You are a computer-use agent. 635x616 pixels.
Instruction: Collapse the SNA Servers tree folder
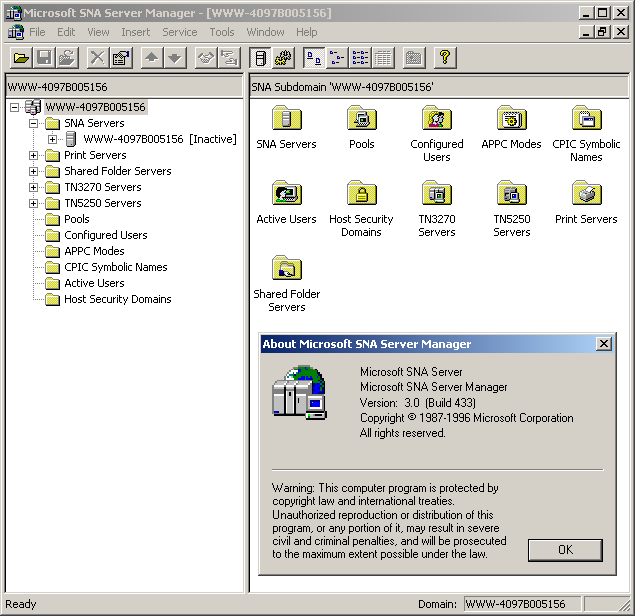tap(34, 123)
